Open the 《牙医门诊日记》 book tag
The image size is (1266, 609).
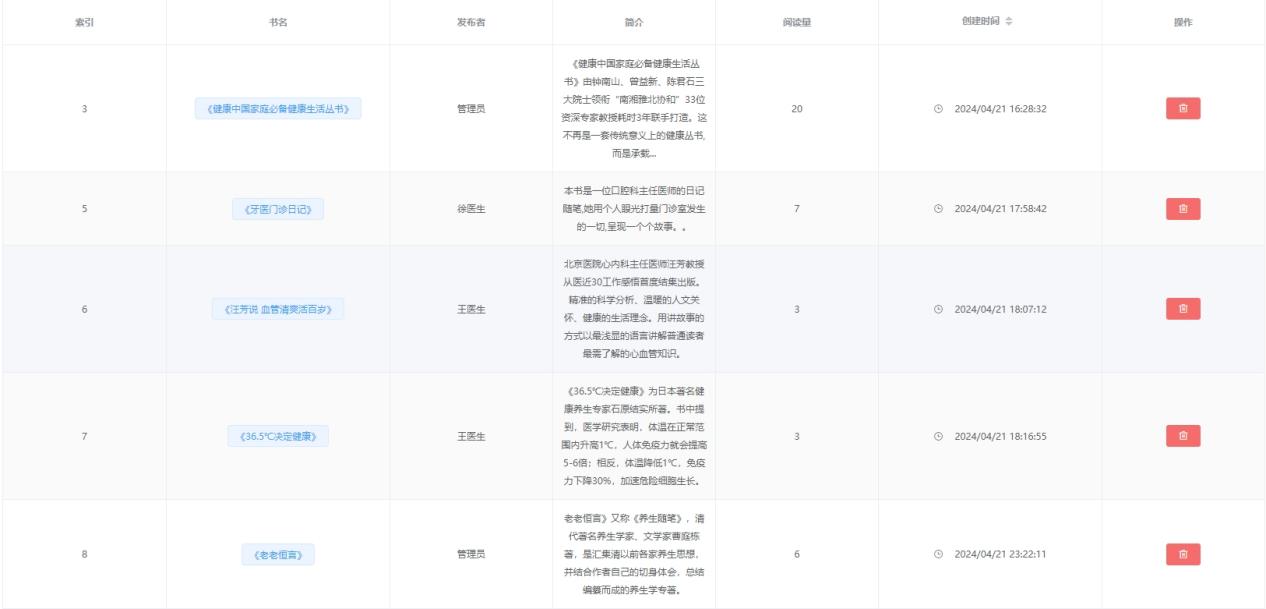tap(278, 209)
